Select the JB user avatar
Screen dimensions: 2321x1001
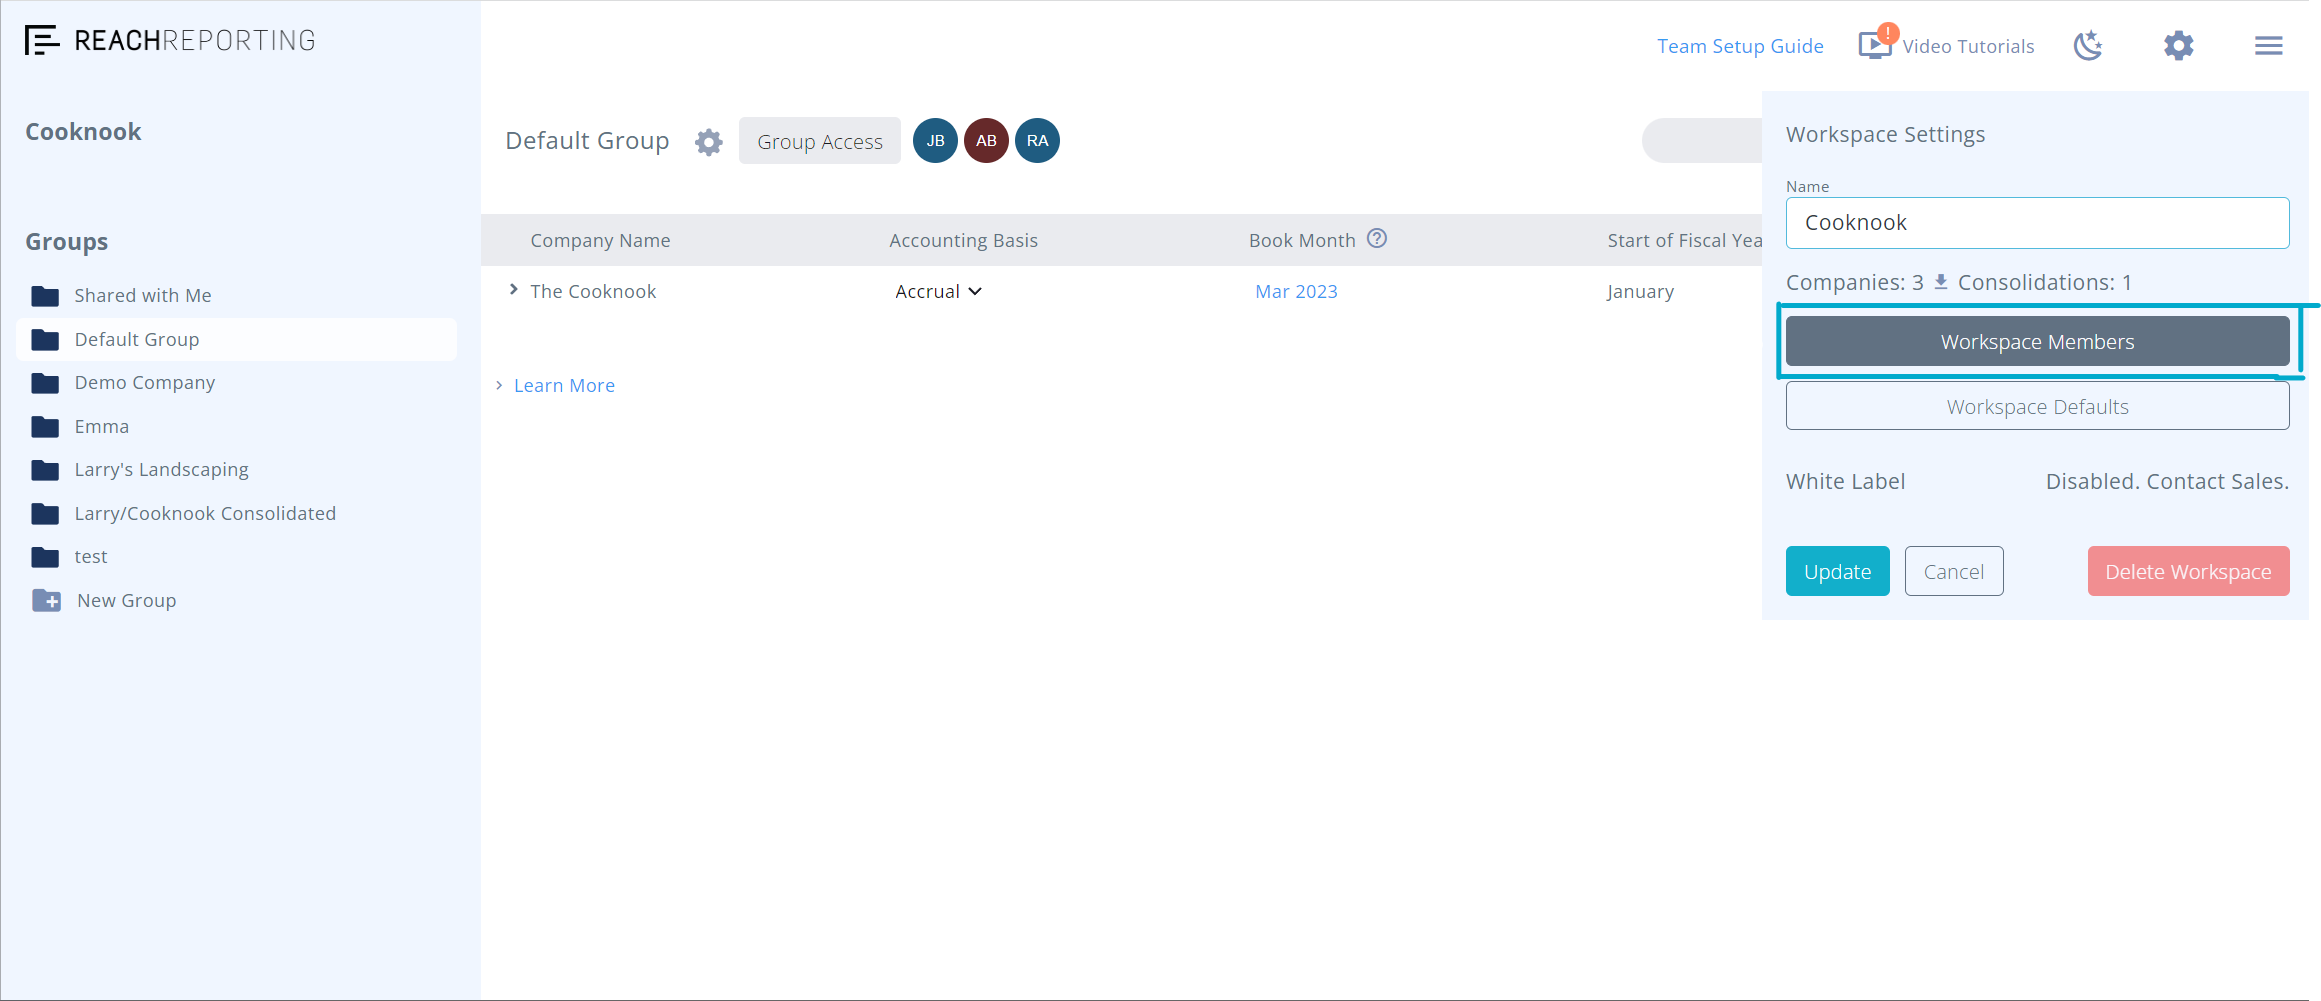tap(936, 141)
